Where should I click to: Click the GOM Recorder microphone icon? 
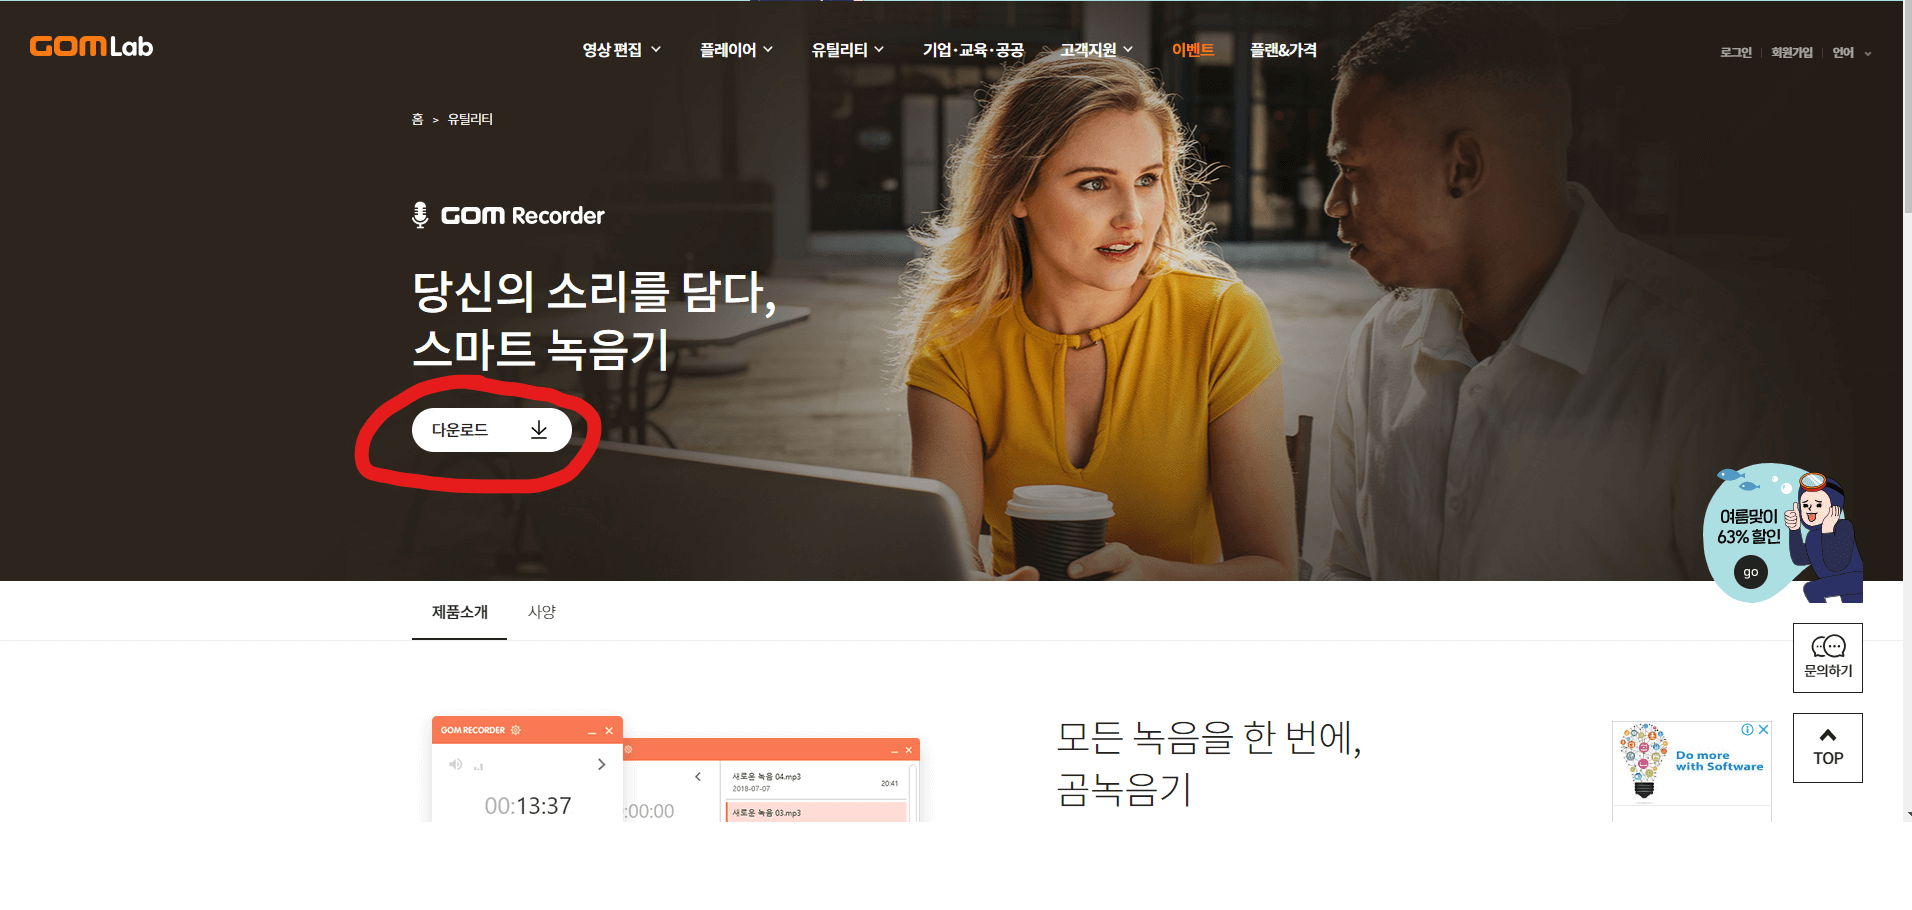pyautogui.click(x=420, y=215)
